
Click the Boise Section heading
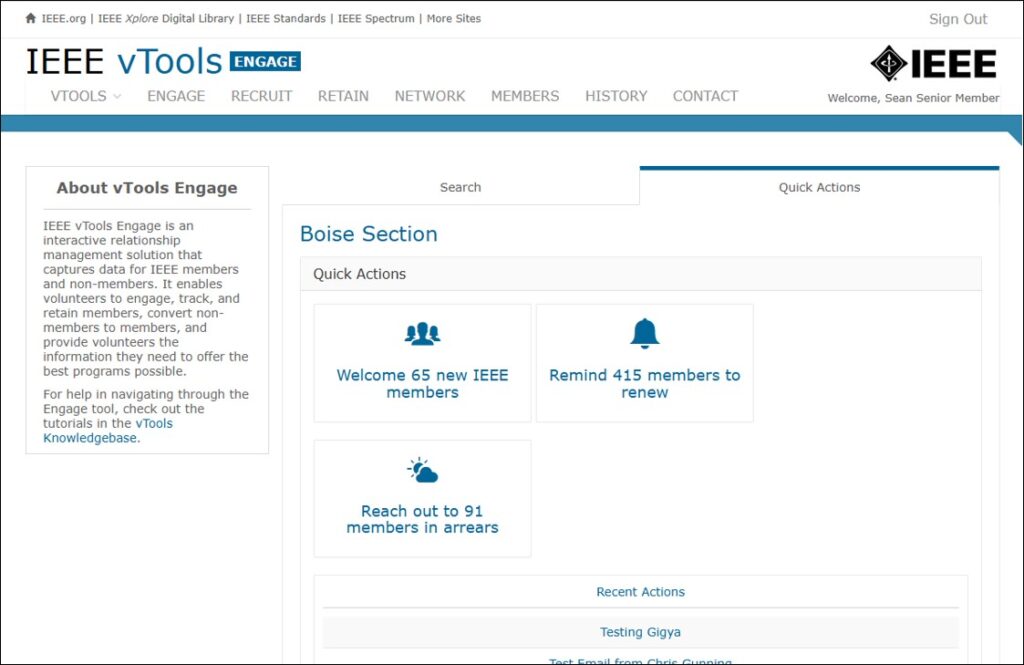pyautogui.click(x=368, y=234)
